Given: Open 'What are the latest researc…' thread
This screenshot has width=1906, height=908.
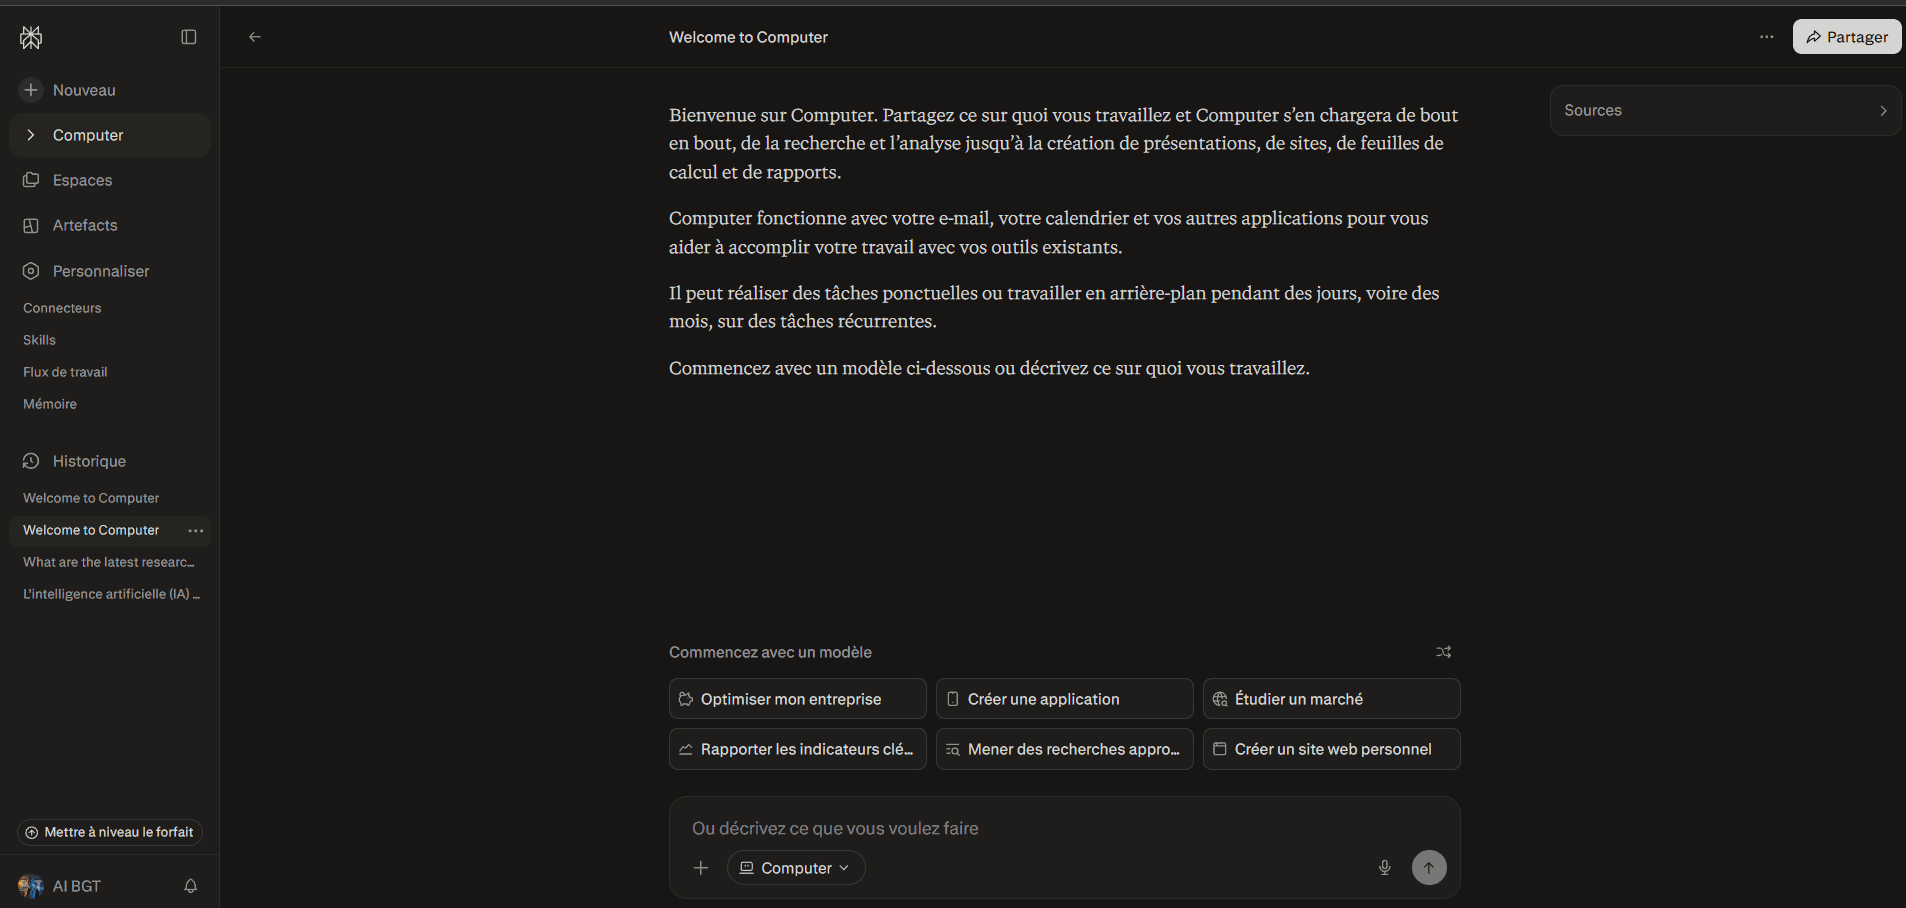Looking at the screenshot, I should coord(109,562).
